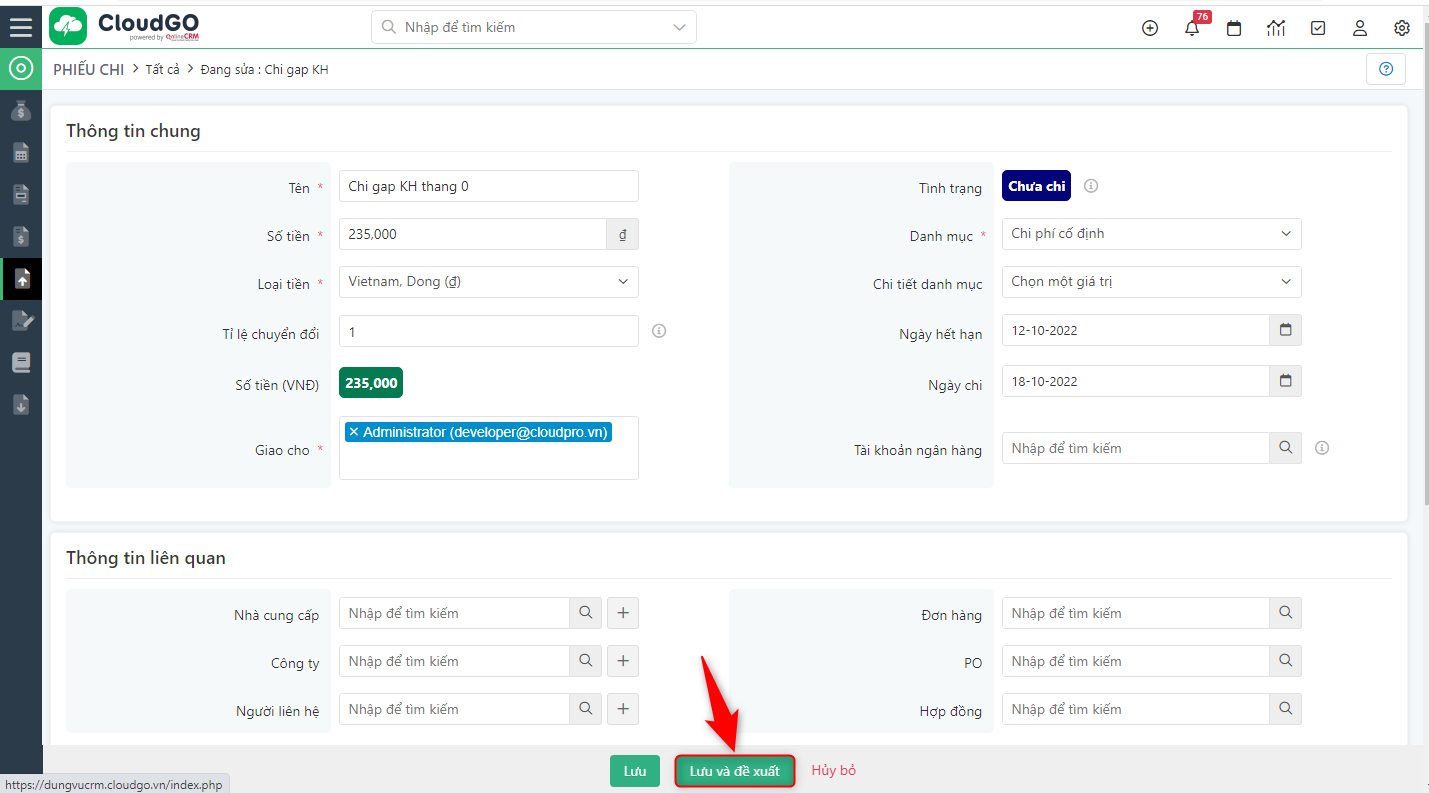
Task: Open the reports chart icon
Action: click(x=1275, y=28)
